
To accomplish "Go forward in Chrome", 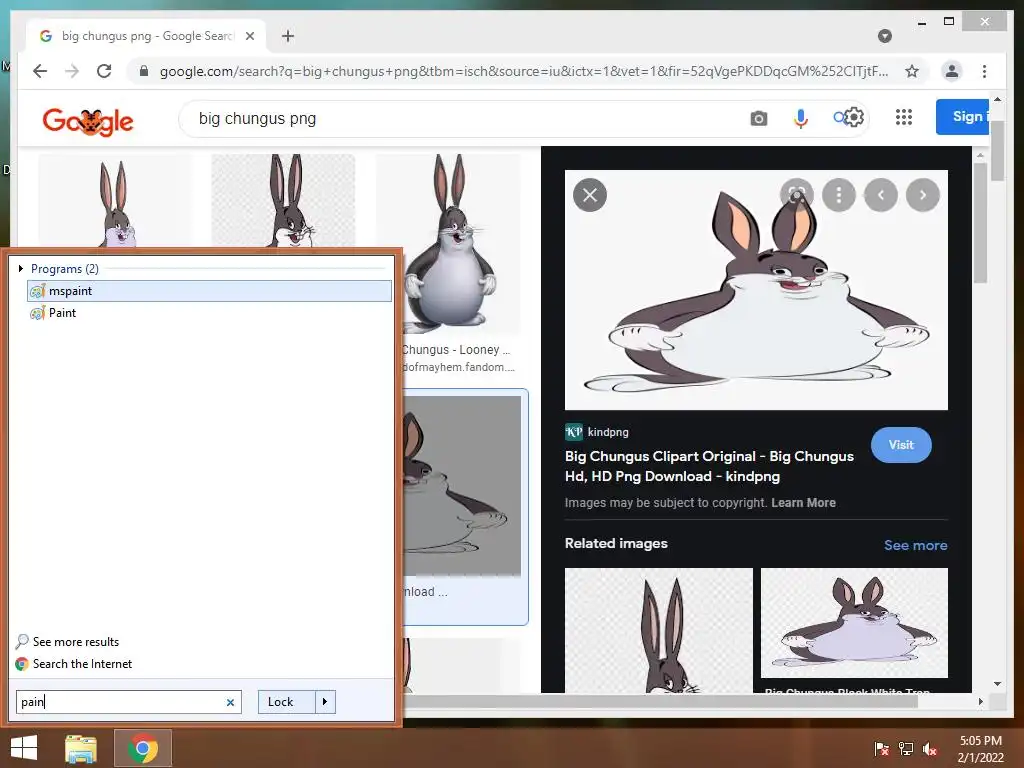I will click(x=72, y=71).
